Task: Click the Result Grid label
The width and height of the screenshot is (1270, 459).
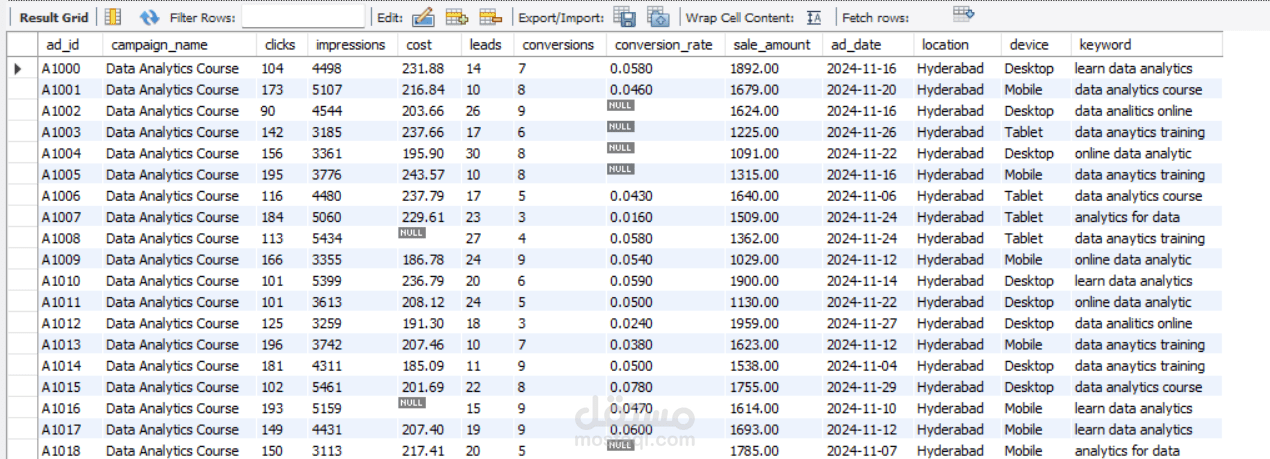Action: pyautogui.click(x=54, y=17)
